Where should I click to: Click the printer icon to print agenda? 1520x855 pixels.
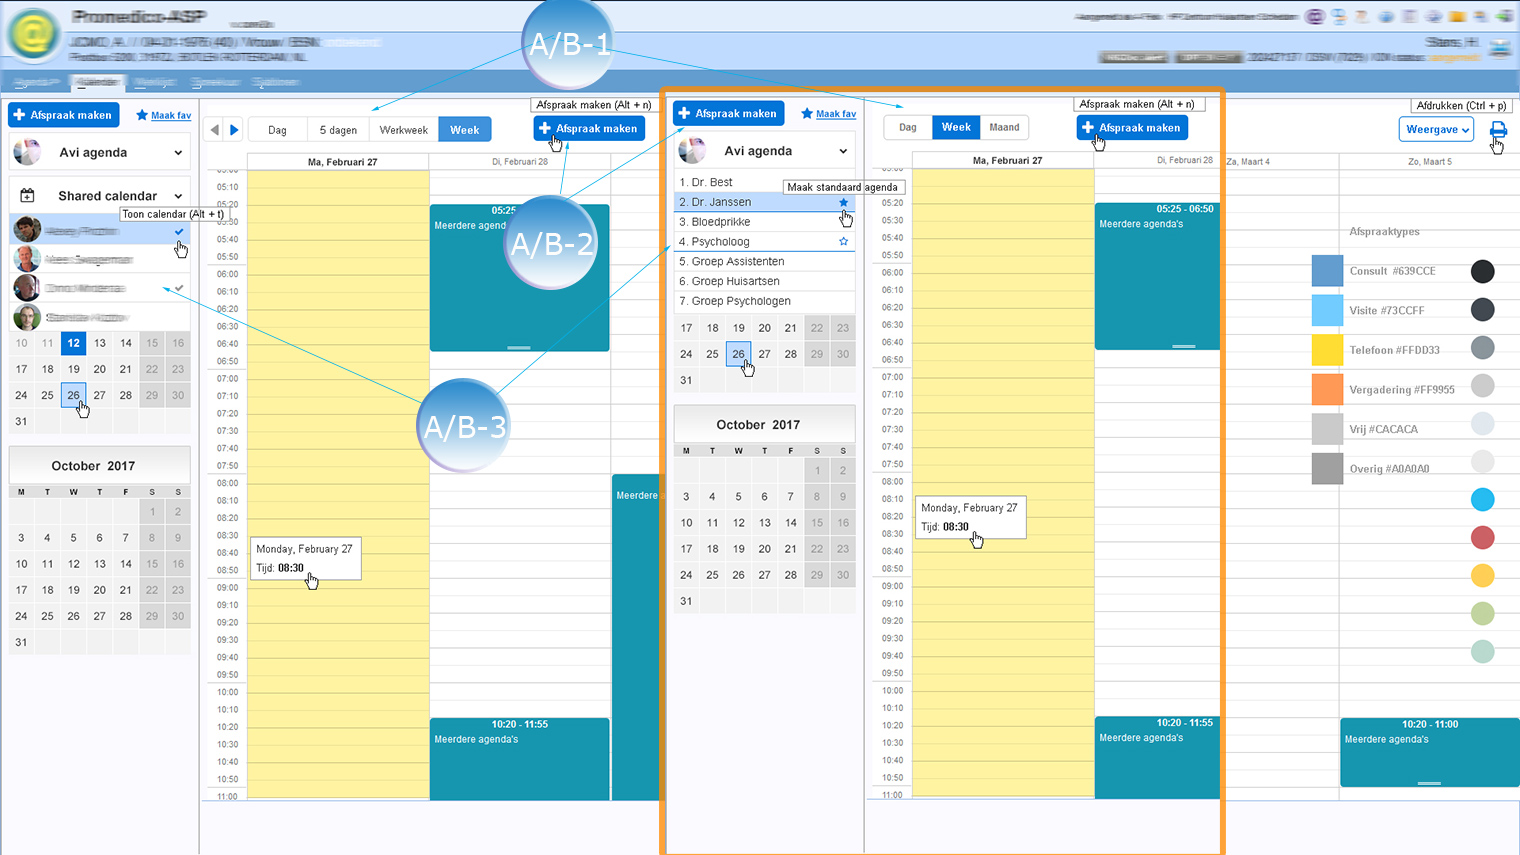point(1498,130)
